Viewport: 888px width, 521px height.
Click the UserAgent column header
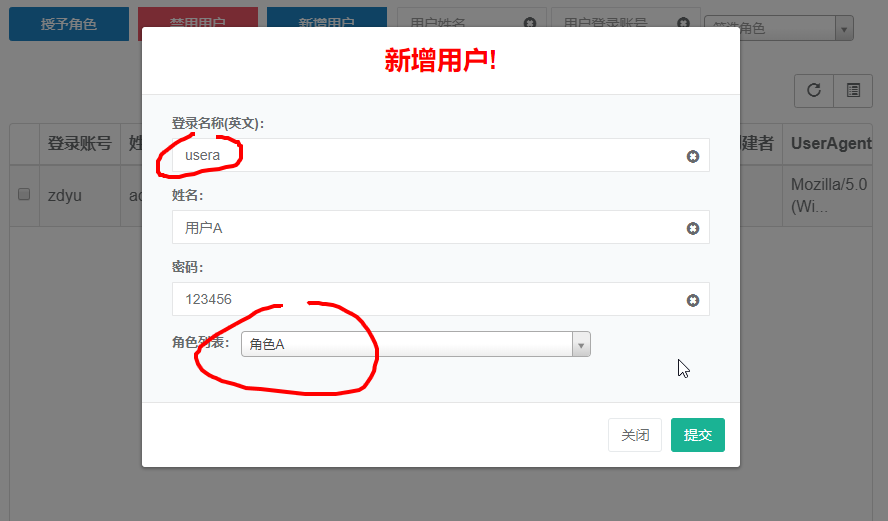[831, 144]
